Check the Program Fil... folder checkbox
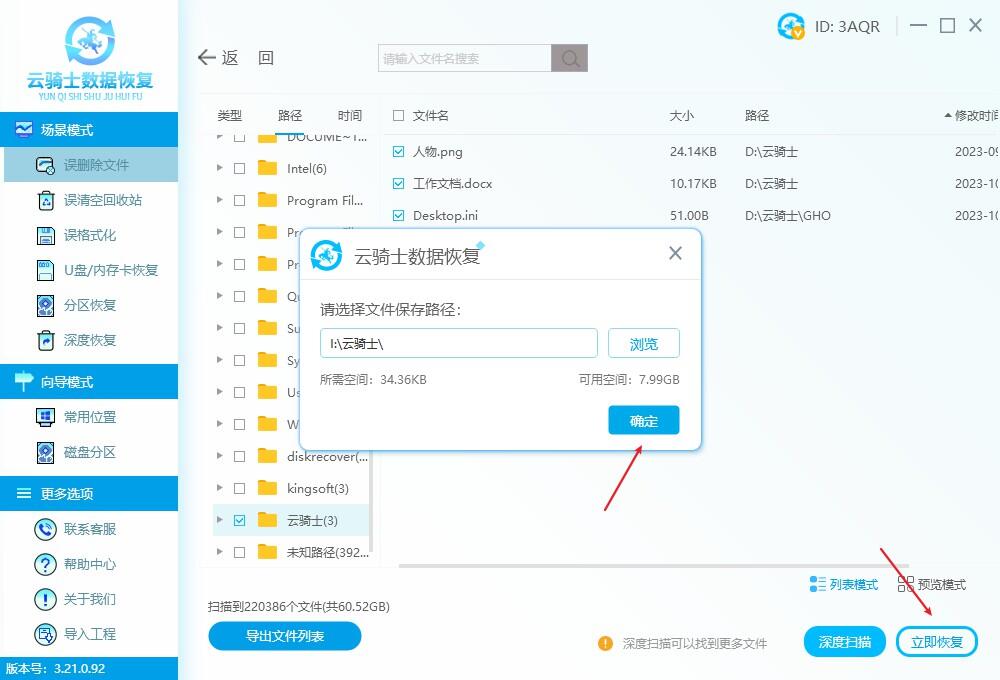This screenshot has width=1000, height=680. 240,200
